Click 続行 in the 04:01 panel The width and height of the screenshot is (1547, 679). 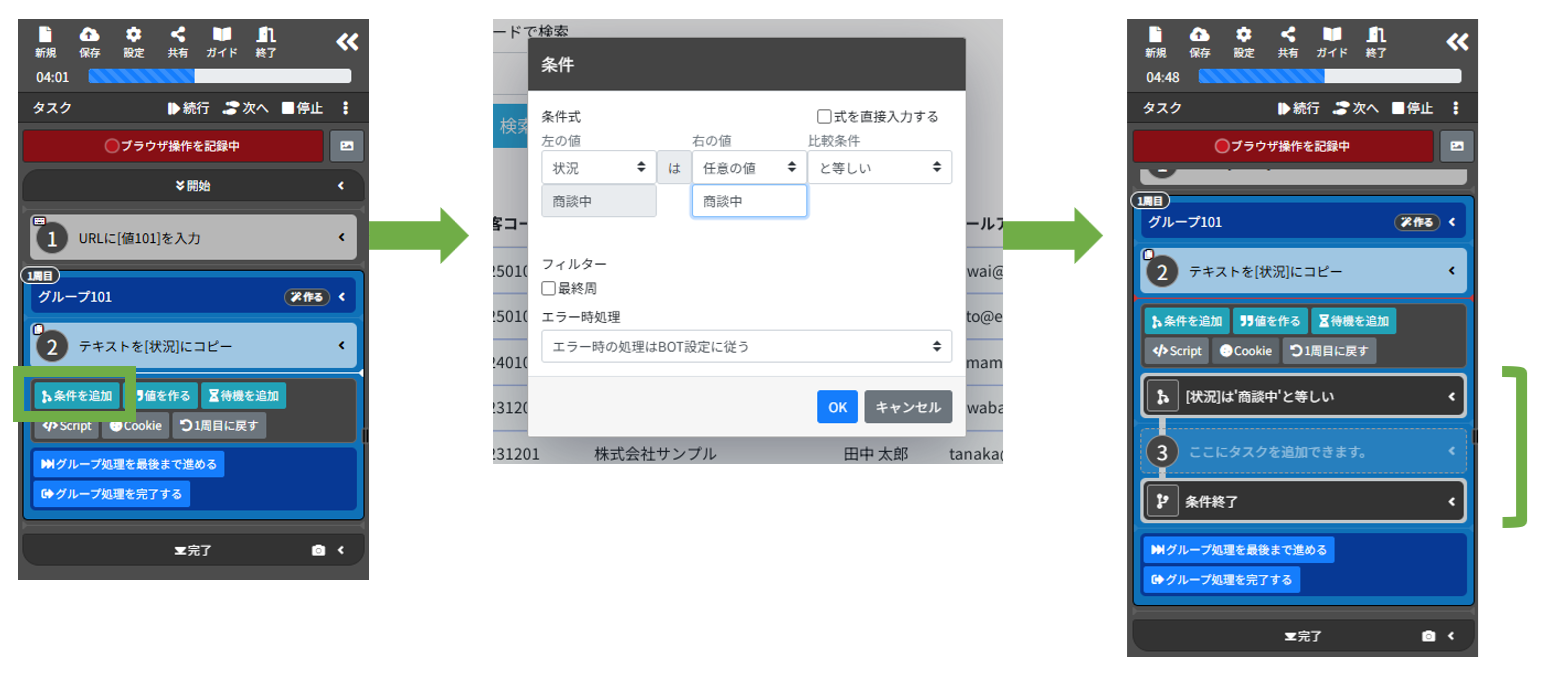188,108
